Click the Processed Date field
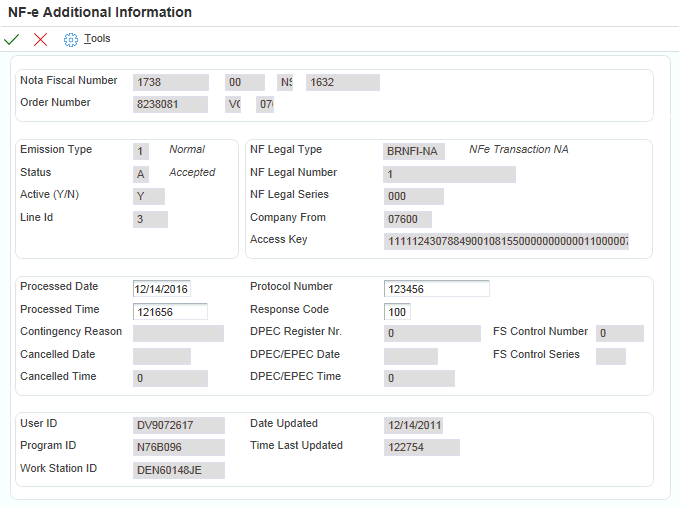 pyautogui.click(x=161, y=289)
